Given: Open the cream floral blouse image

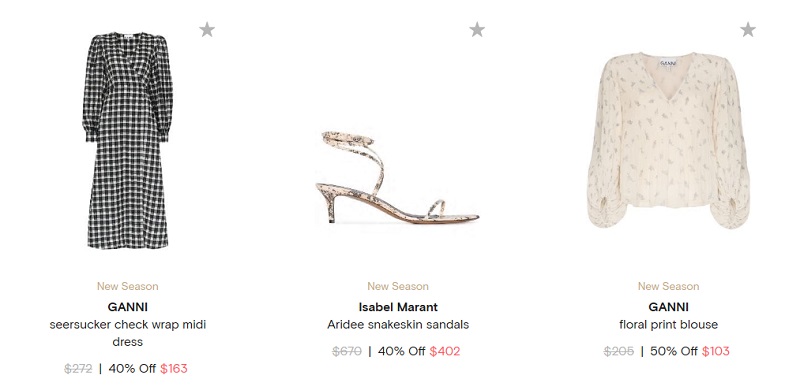Looking at the screenshot, I should pyautogui.click(x=668, y=140).
